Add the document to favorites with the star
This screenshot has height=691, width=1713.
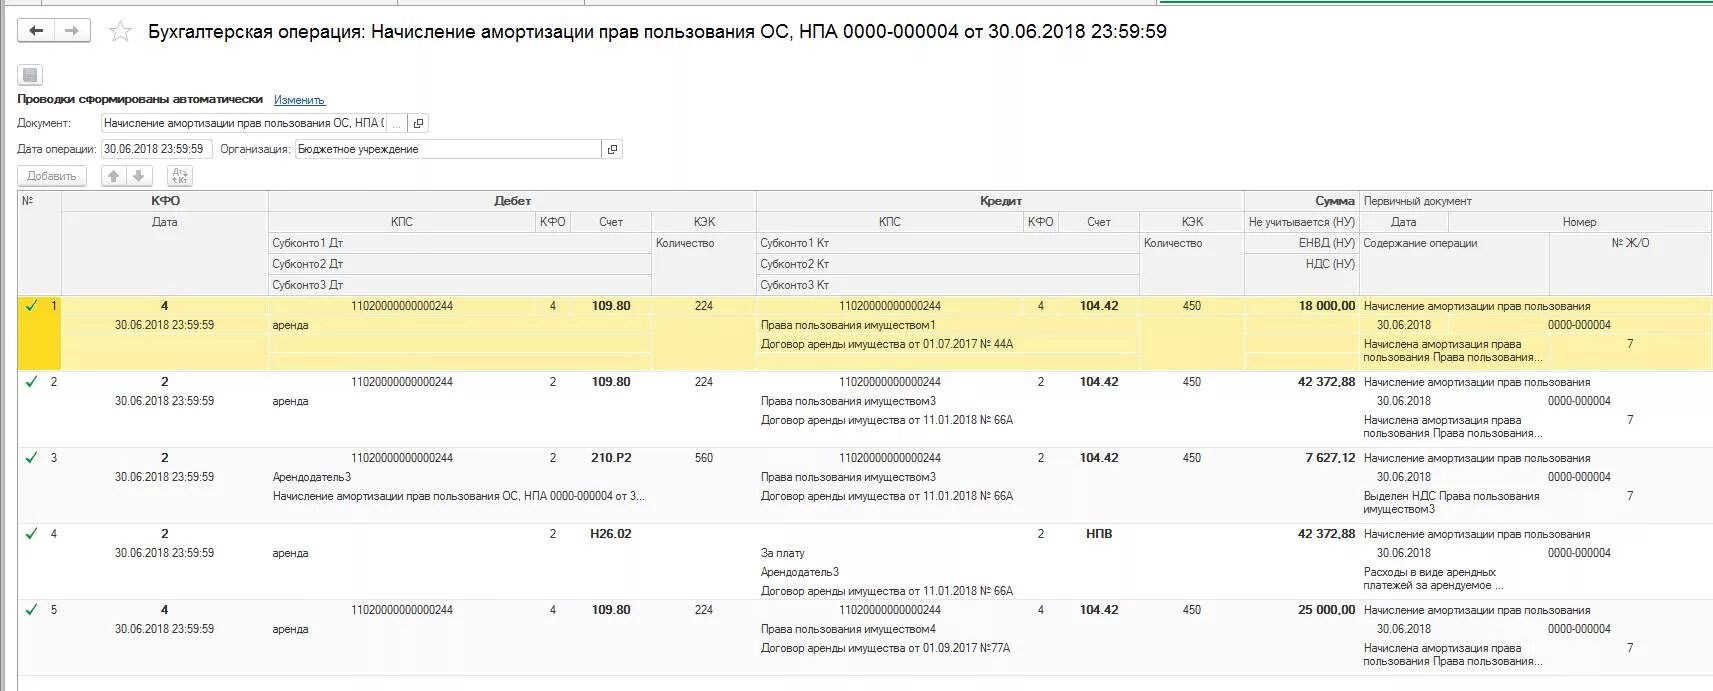pos(120,32)
